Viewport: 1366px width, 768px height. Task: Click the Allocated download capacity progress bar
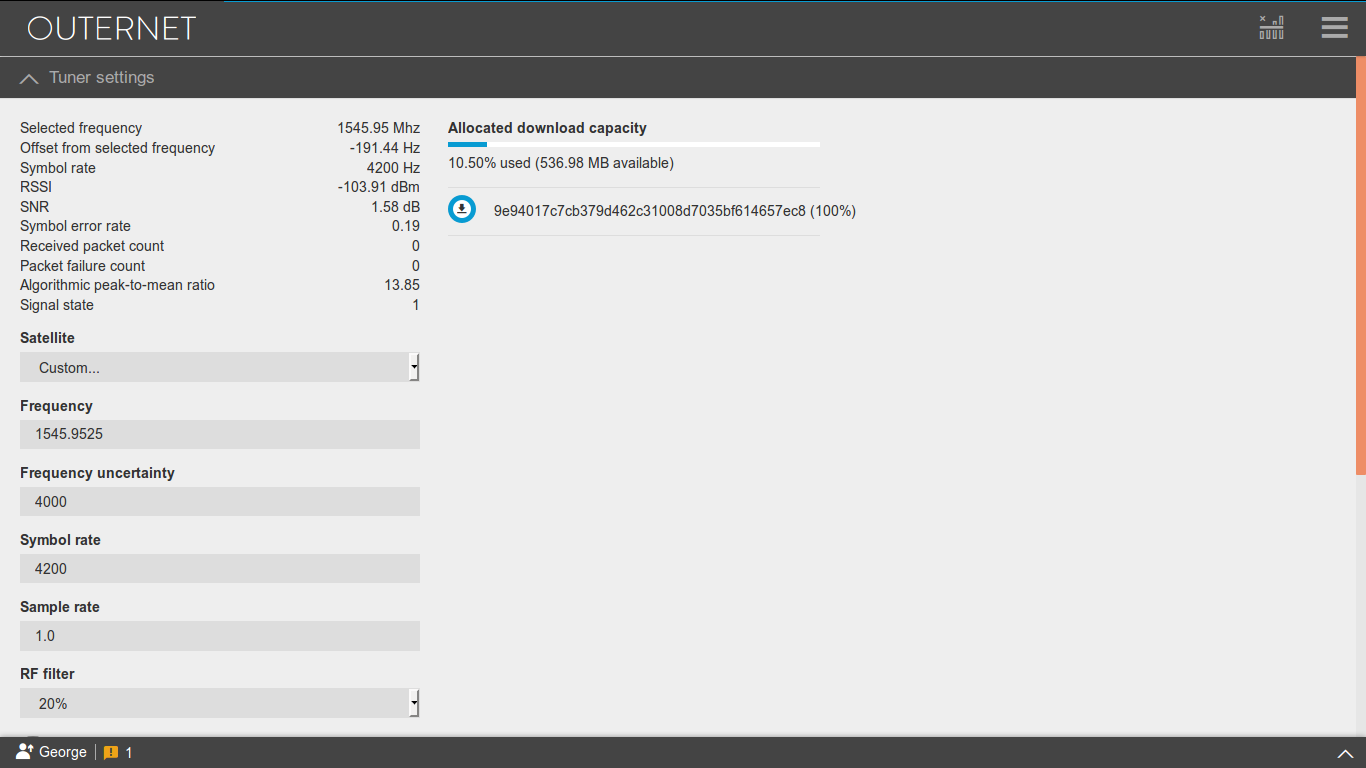[634, 145]
